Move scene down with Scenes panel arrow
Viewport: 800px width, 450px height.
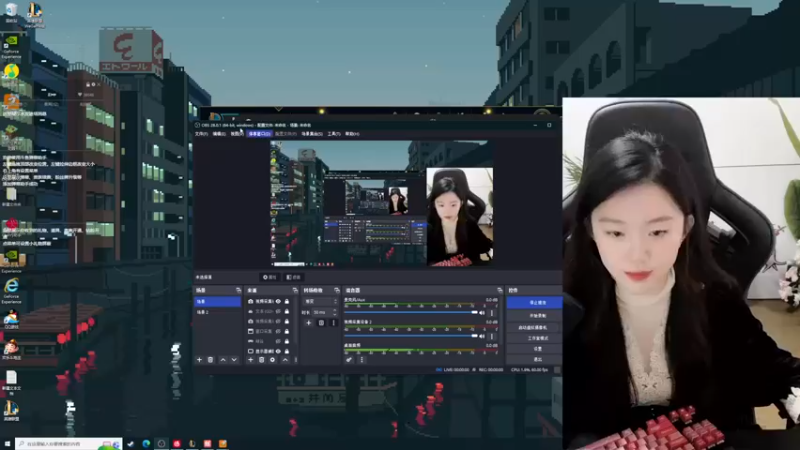(234, 360)
